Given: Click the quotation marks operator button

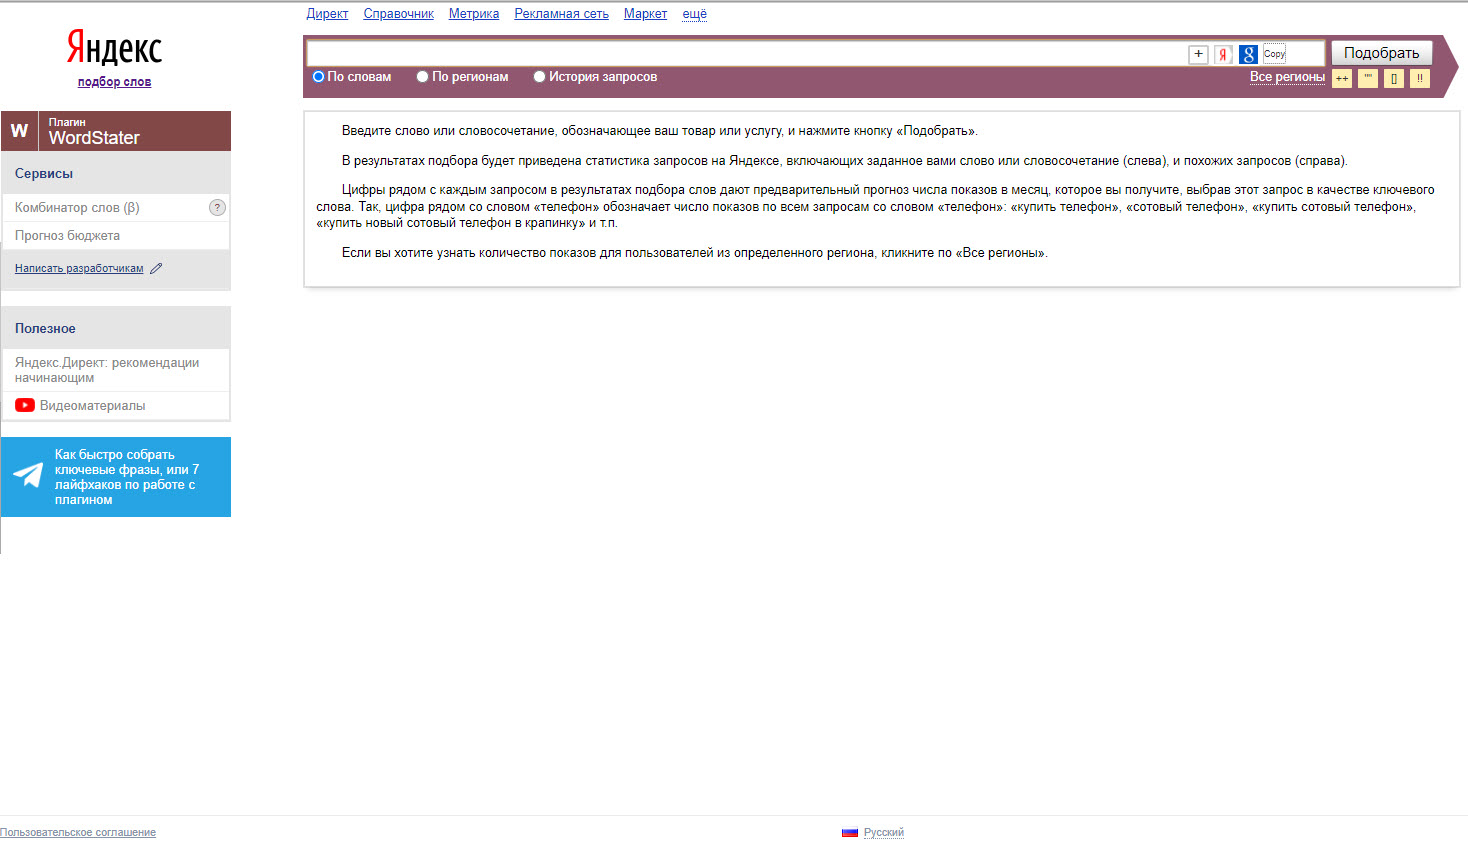Looking at the screenshot, I should pyautogui.click(x=1368, y=78).
